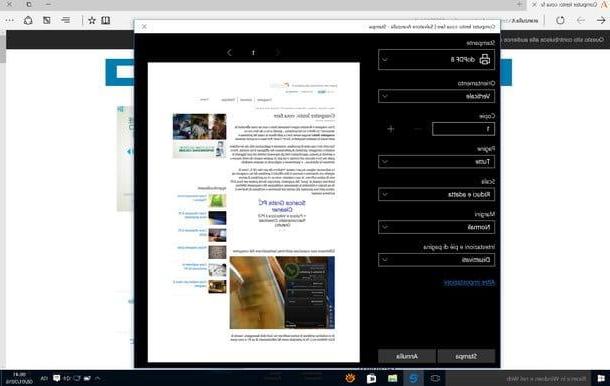The width and height of the screenshot is (610, 386).
Task: Open the Edge More actions ellipsis menu
Action: [10, 20]
